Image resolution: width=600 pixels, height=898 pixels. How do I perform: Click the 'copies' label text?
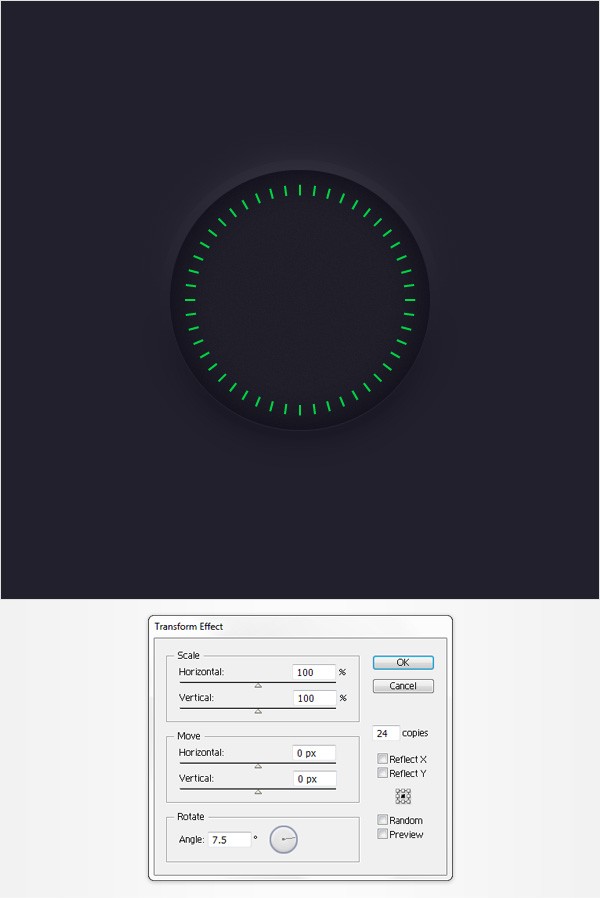tap(415, 733)
